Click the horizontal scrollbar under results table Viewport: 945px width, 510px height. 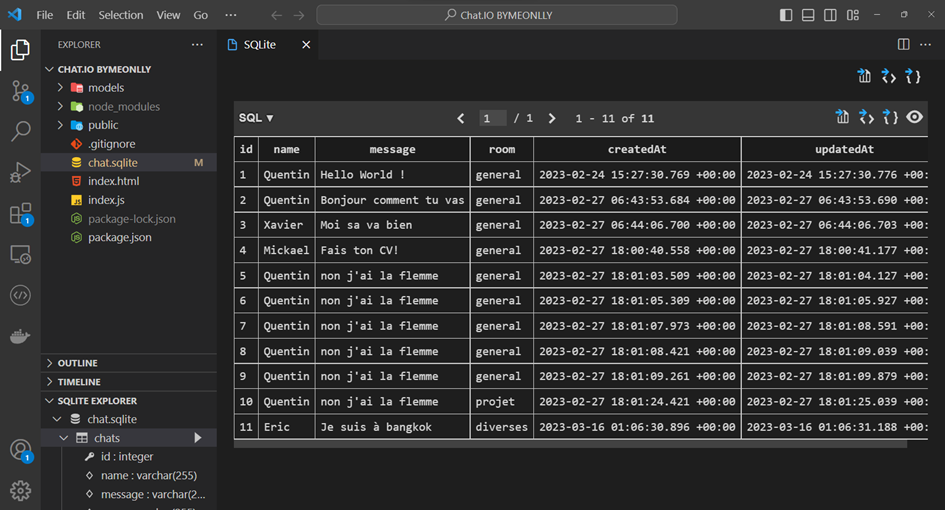(x=570, y=444)
